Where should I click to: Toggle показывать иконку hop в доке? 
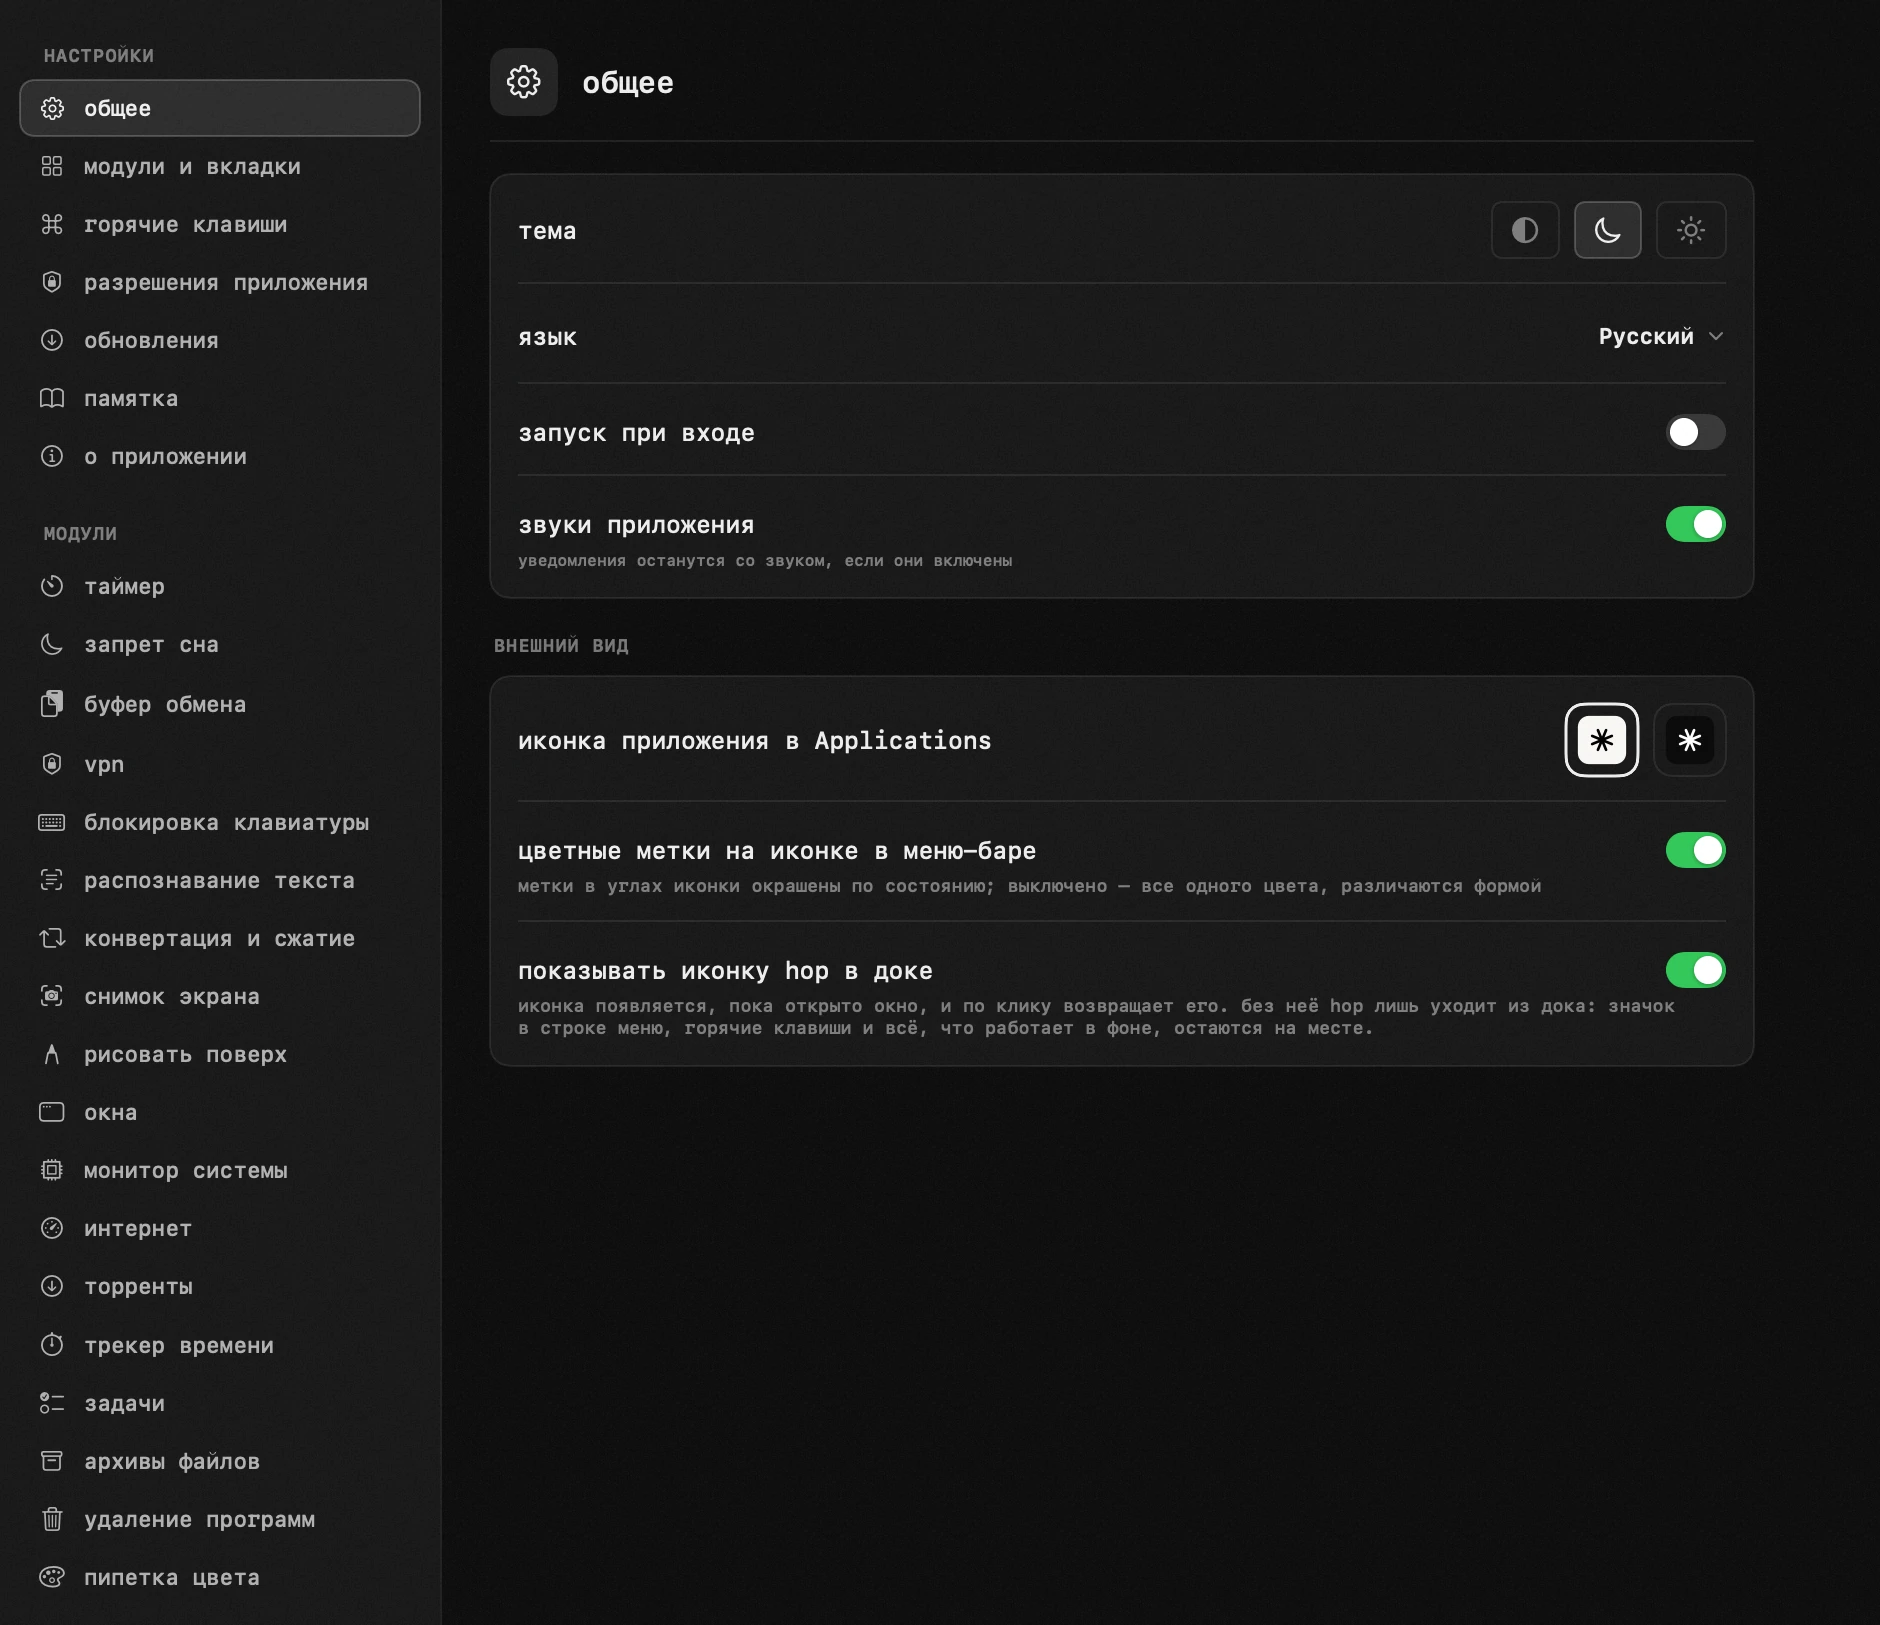coord(1695,970)
